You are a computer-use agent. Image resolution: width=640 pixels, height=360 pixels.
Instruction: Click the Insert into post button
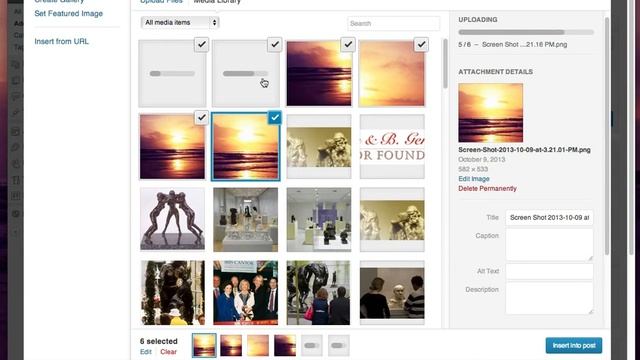[573, 345]
